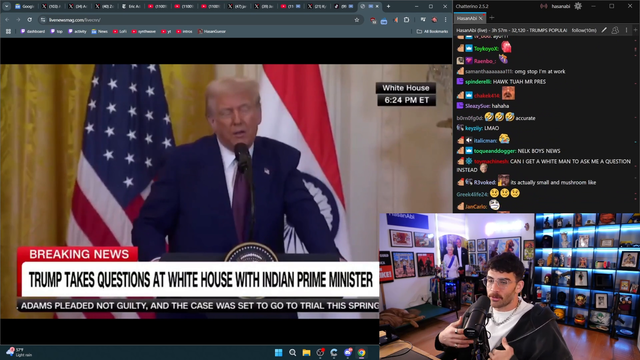Open the OBS taskbar icon
Screen dimensions: 640x360
point(320,352)
